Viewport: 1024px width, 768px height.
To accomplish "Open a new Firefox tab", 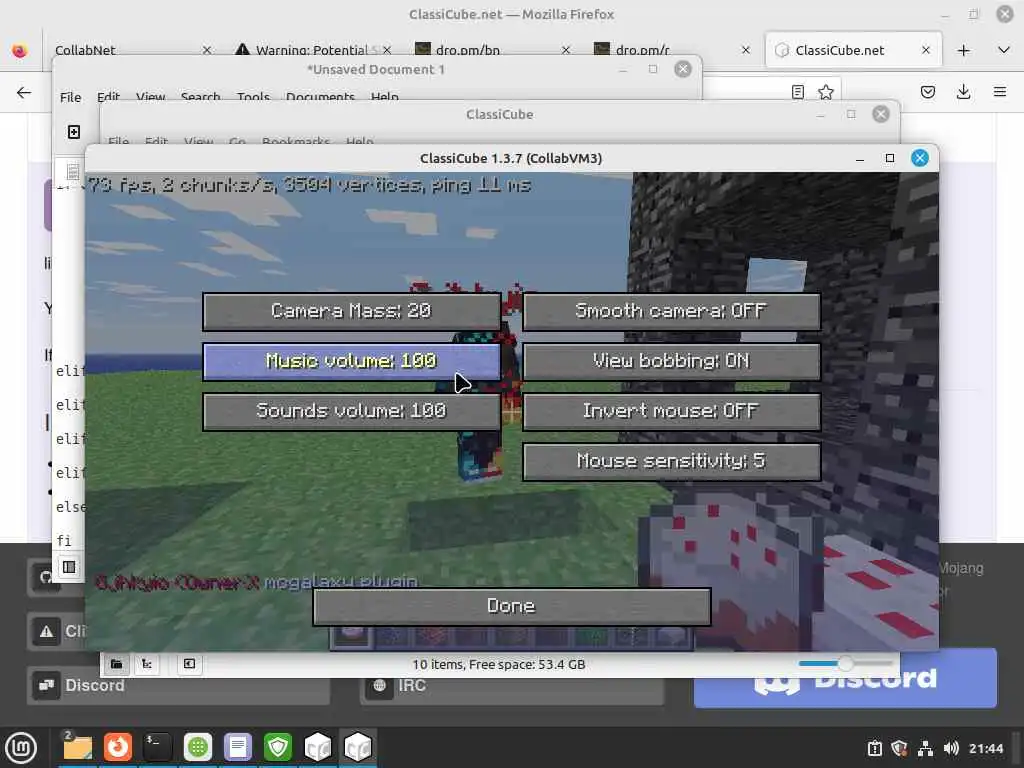I will (x=963, y=50).
